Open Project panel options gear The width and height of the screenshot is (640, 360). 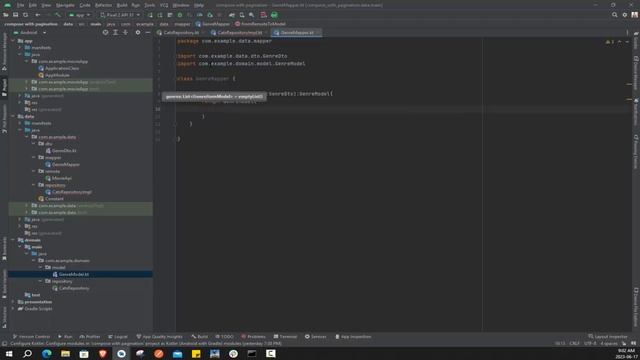point(138,33)
